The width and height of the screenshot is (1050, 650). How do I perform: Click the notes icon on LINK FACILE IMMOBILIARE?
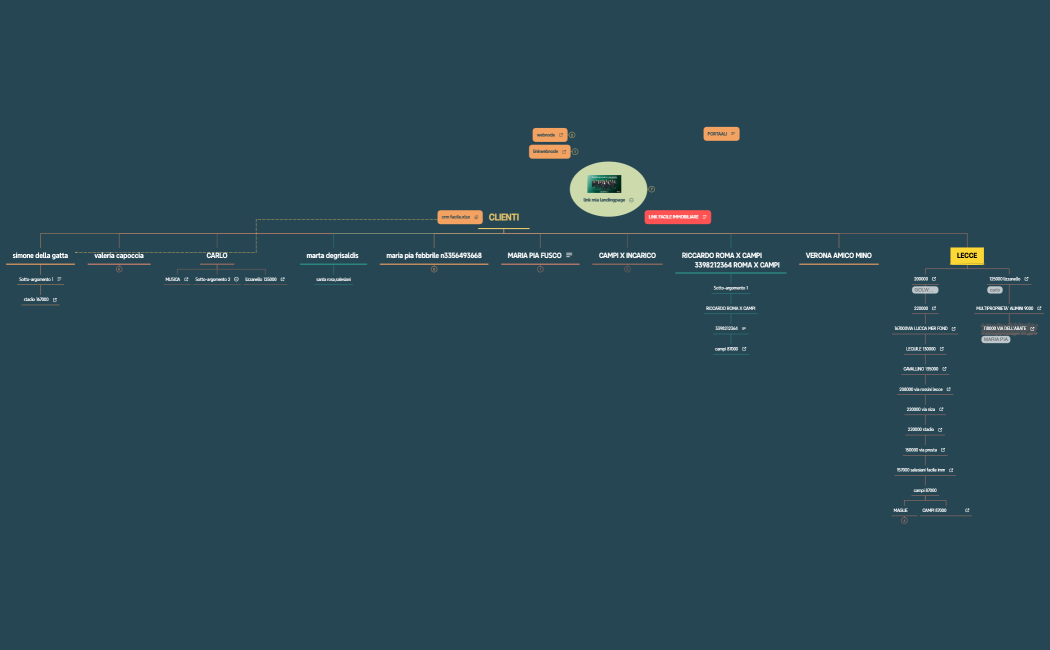pyautogui.click(x=705, y=217)
